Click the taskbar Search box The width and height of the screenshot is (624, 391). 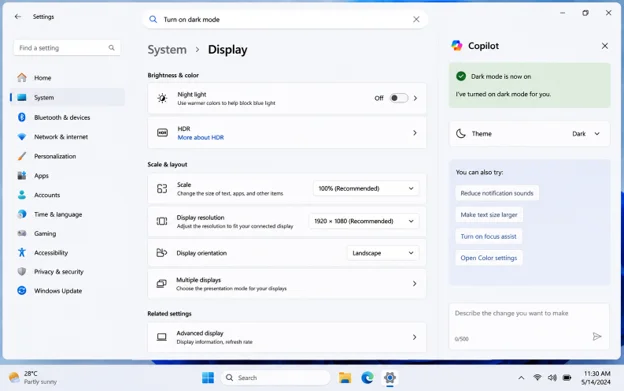pos(275,377)
